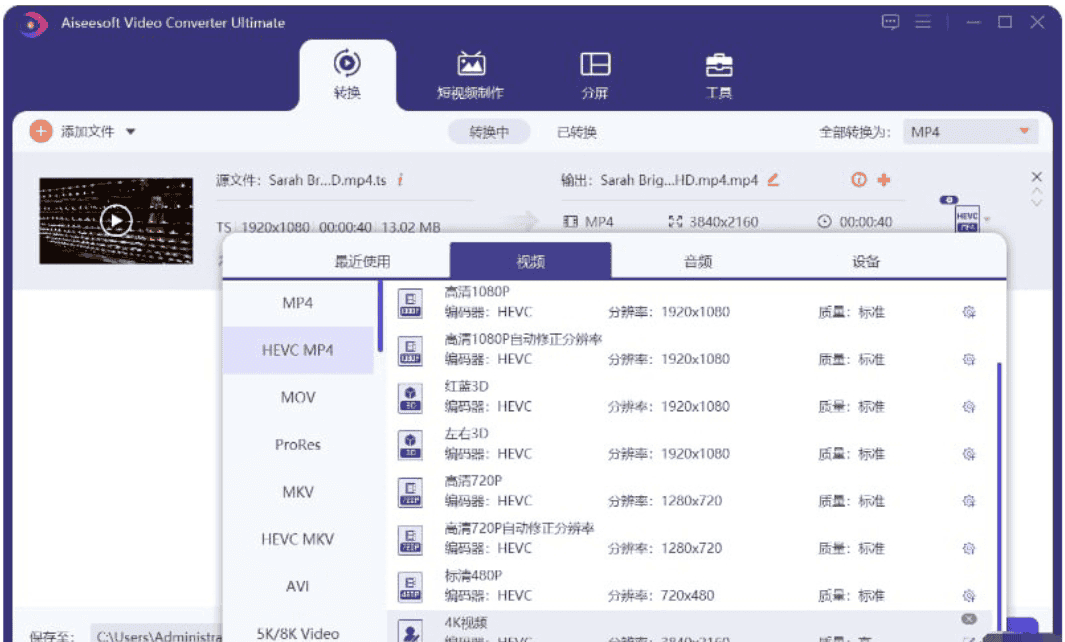Image resolution: width=1065 pixels, height=642 pixels.
Task: Open settings gear for 高清1080P profile
Action: 968,312
